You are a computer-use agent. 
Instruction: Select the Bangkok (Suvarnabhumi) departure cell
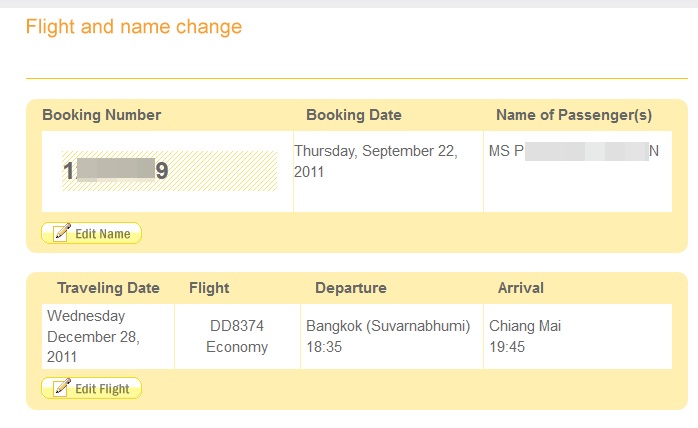pos(392,337)
